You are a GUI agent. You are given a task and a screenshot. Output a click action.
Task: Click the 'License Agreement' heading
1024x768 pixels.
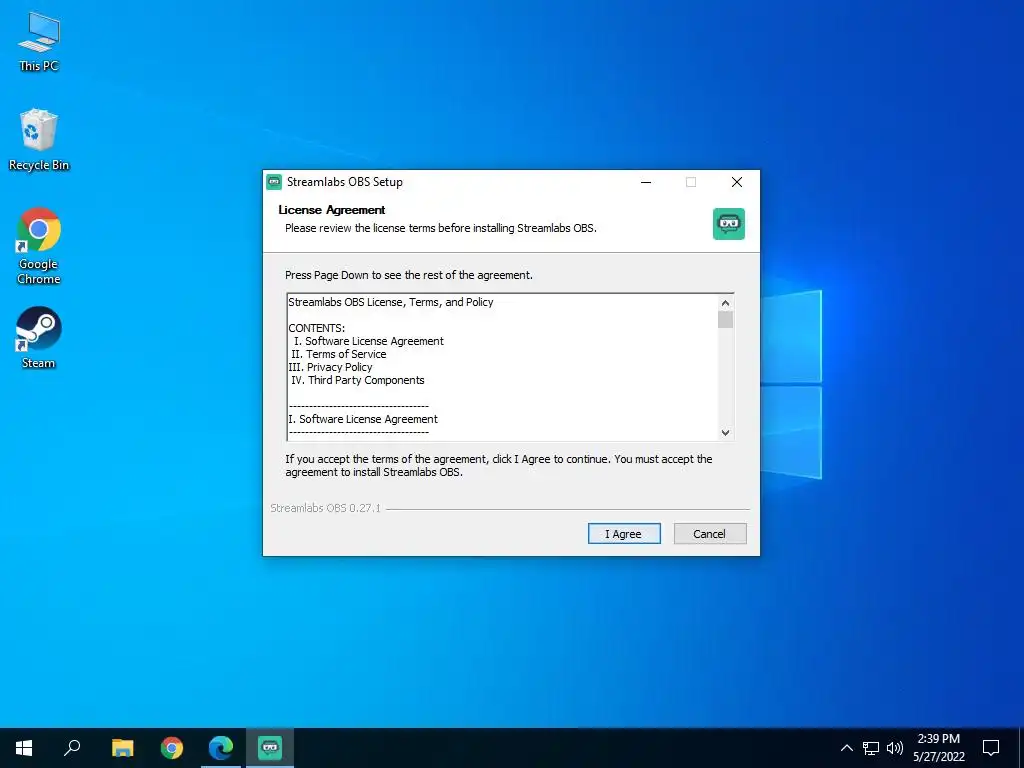332,210
